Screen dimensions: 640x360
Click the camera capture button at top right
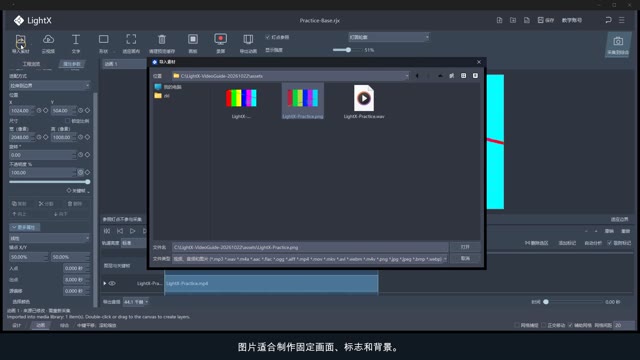pos(618,44)
